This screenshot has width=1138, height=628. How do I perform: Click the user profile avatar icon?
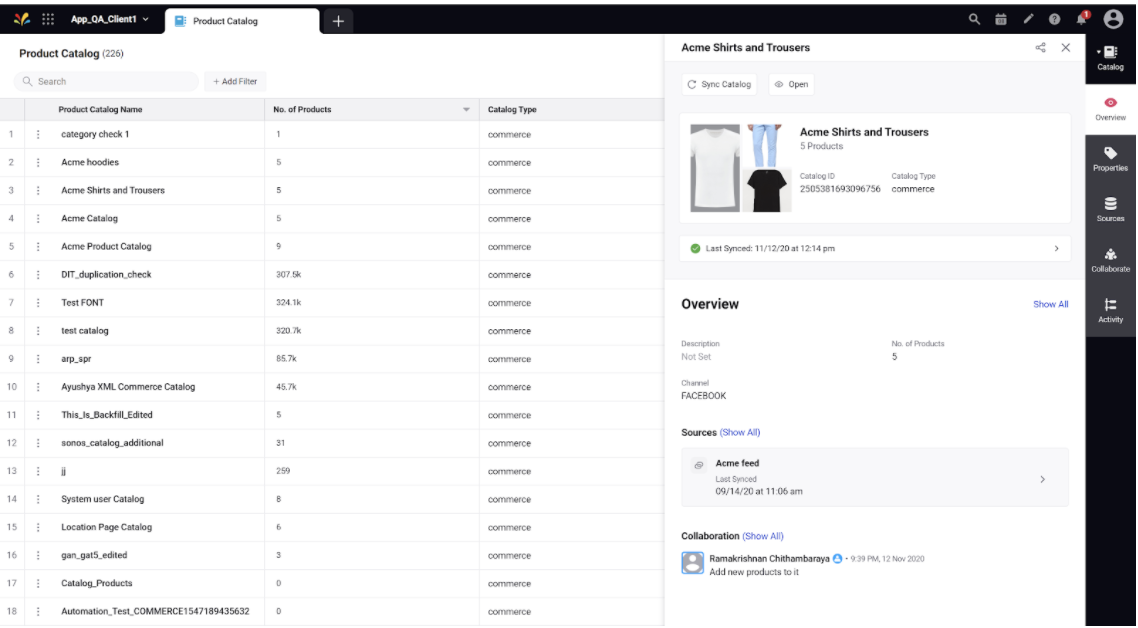(x=1113, y=20)
